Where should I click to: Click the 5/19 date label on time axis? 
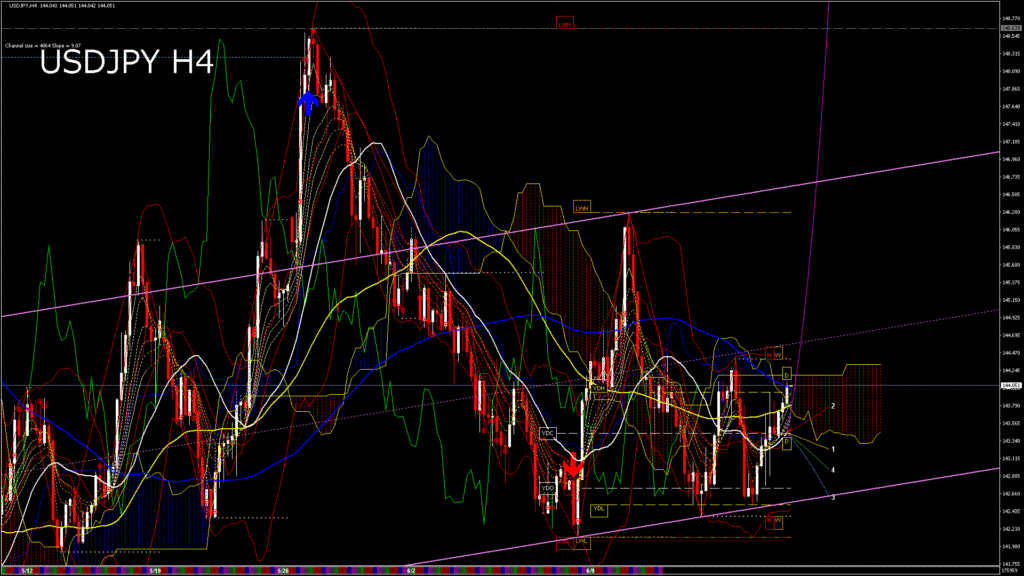[x=155, y=570]
